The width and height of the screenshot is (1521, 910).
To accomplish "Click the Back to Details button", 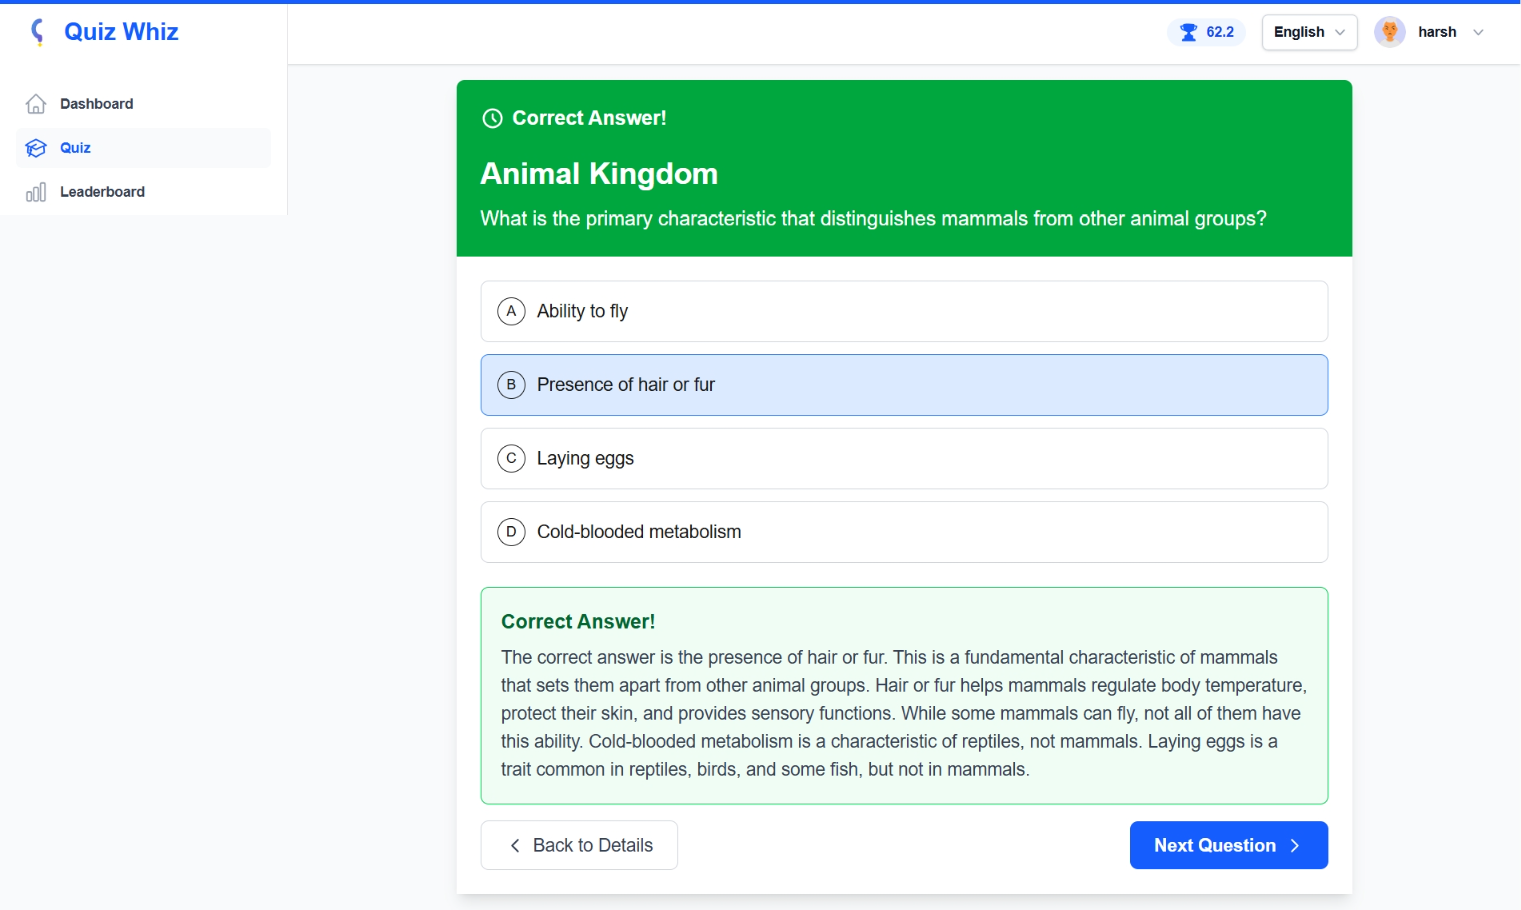I will (579, 846).
